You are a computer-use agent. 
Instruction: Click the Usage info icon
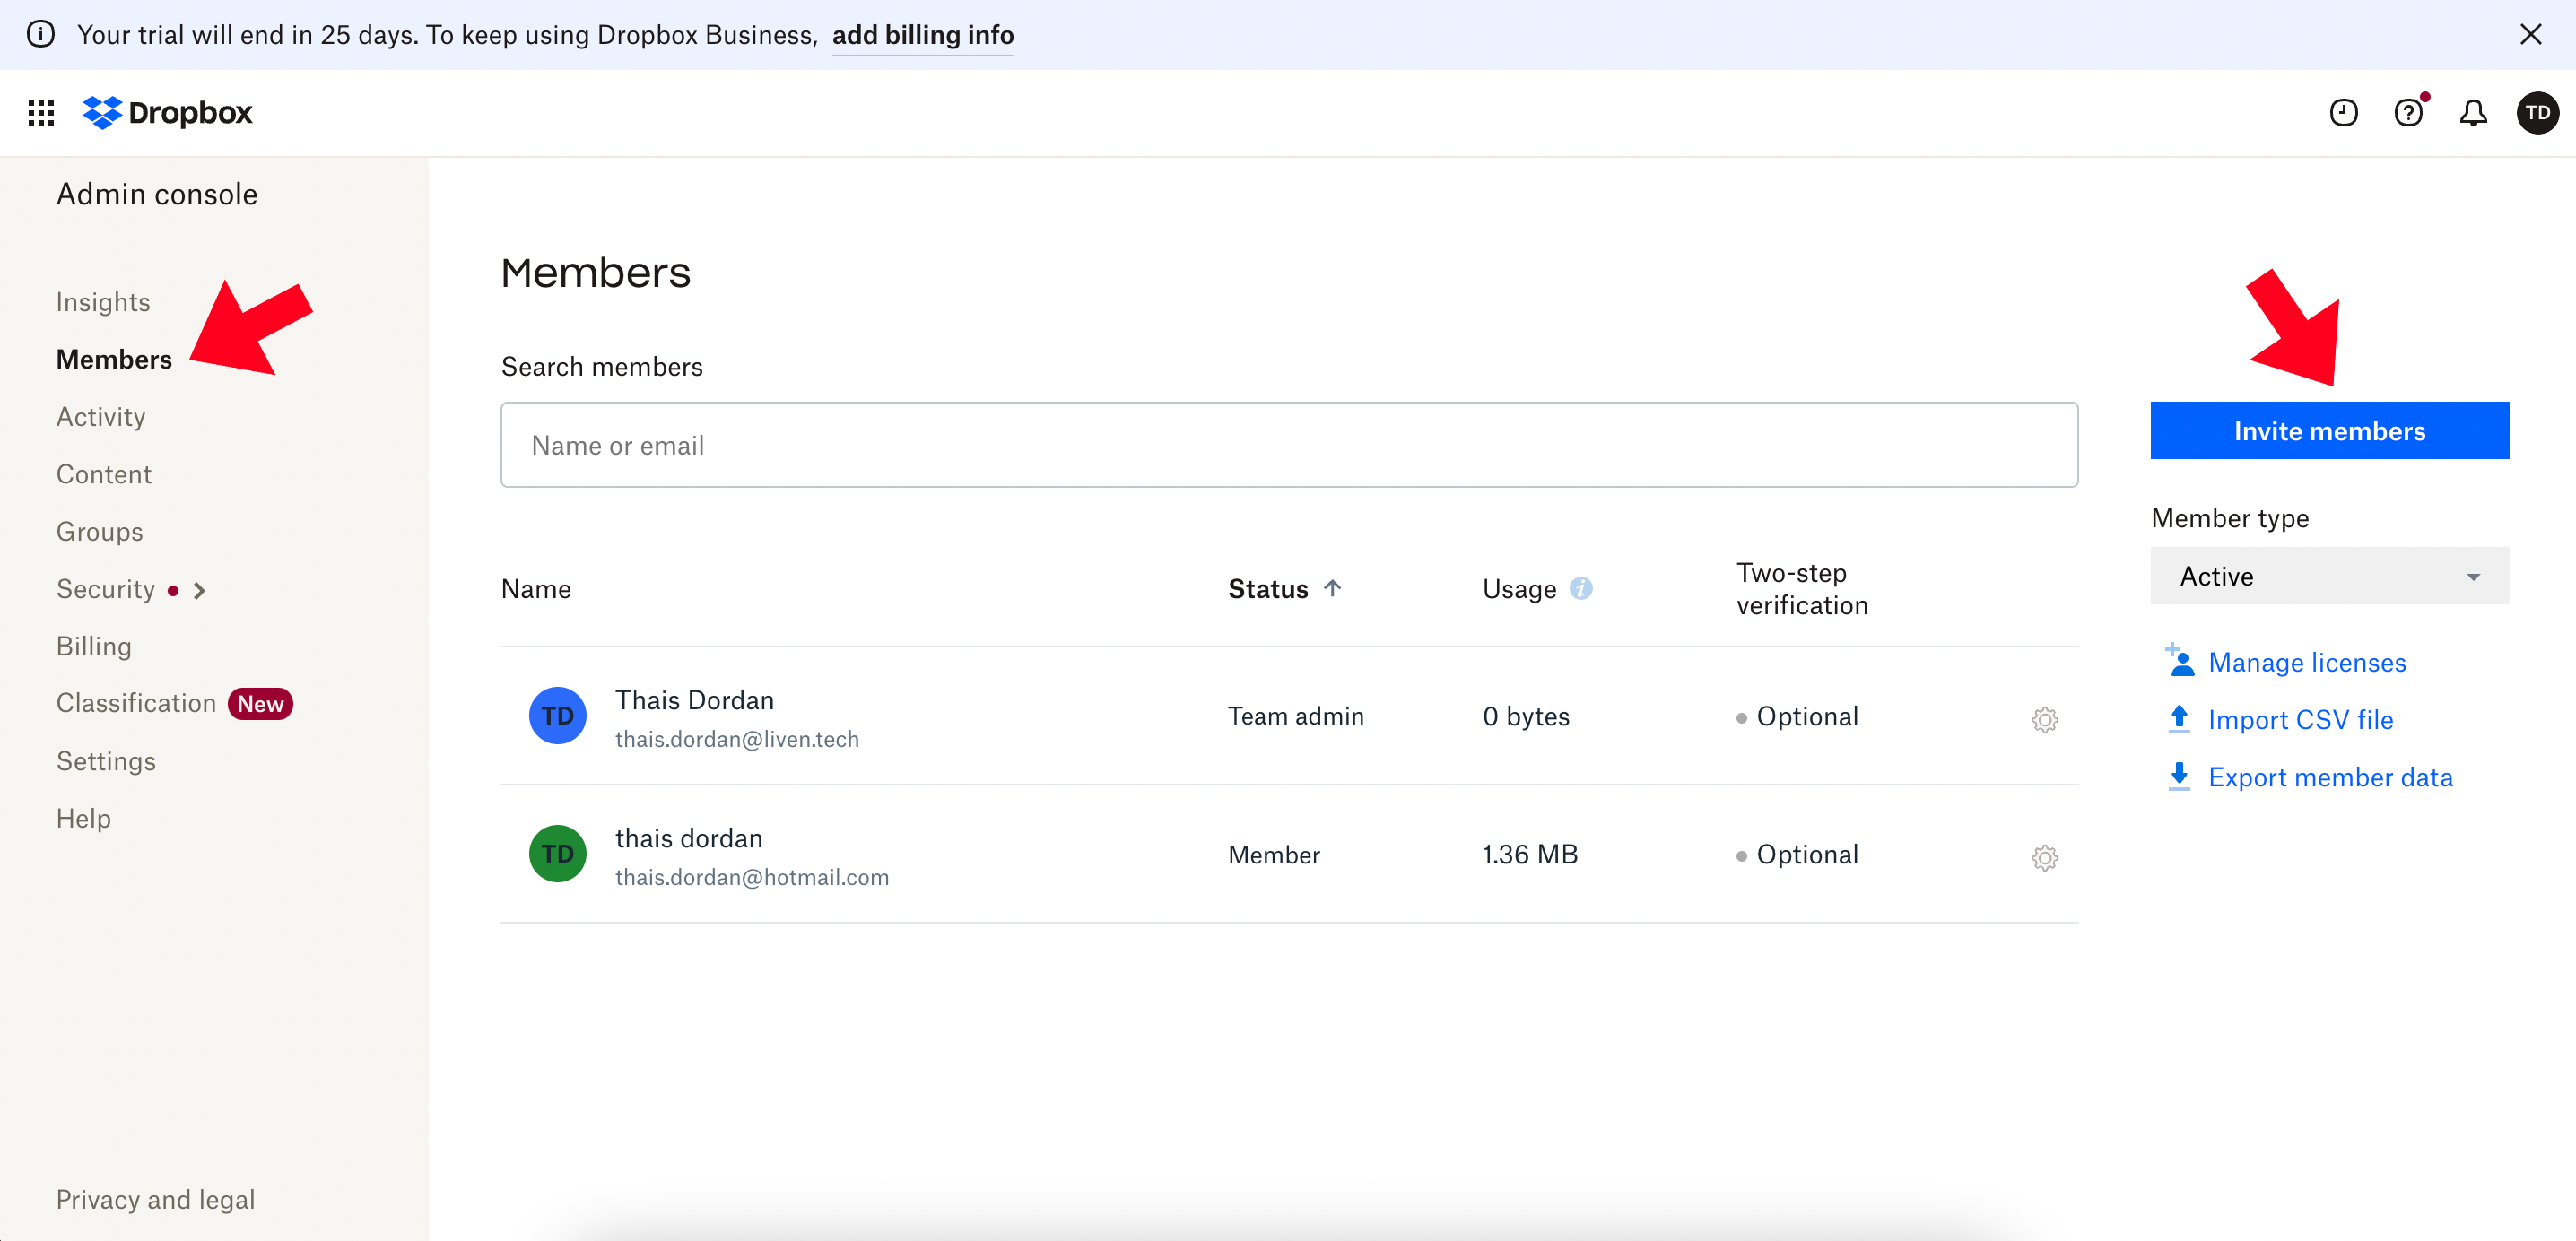[1580, 589]
